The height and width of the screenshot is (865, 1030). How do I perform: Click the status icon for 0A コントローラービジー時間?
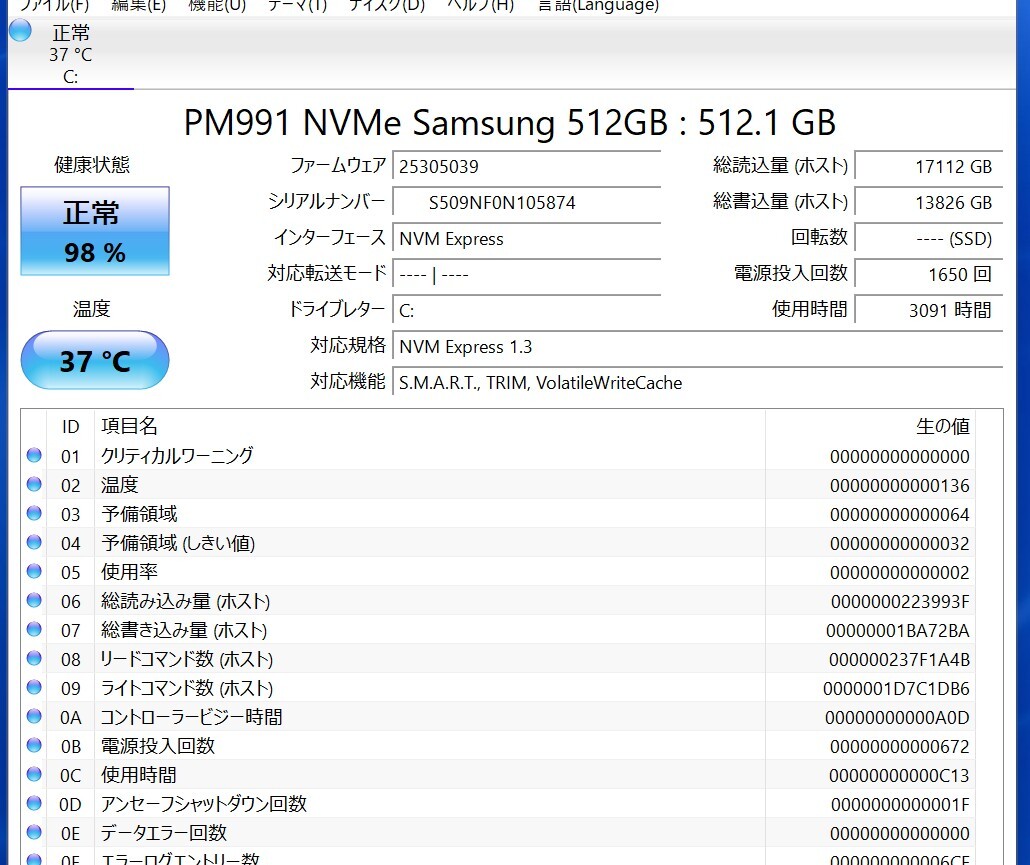(x=34, y=716)
